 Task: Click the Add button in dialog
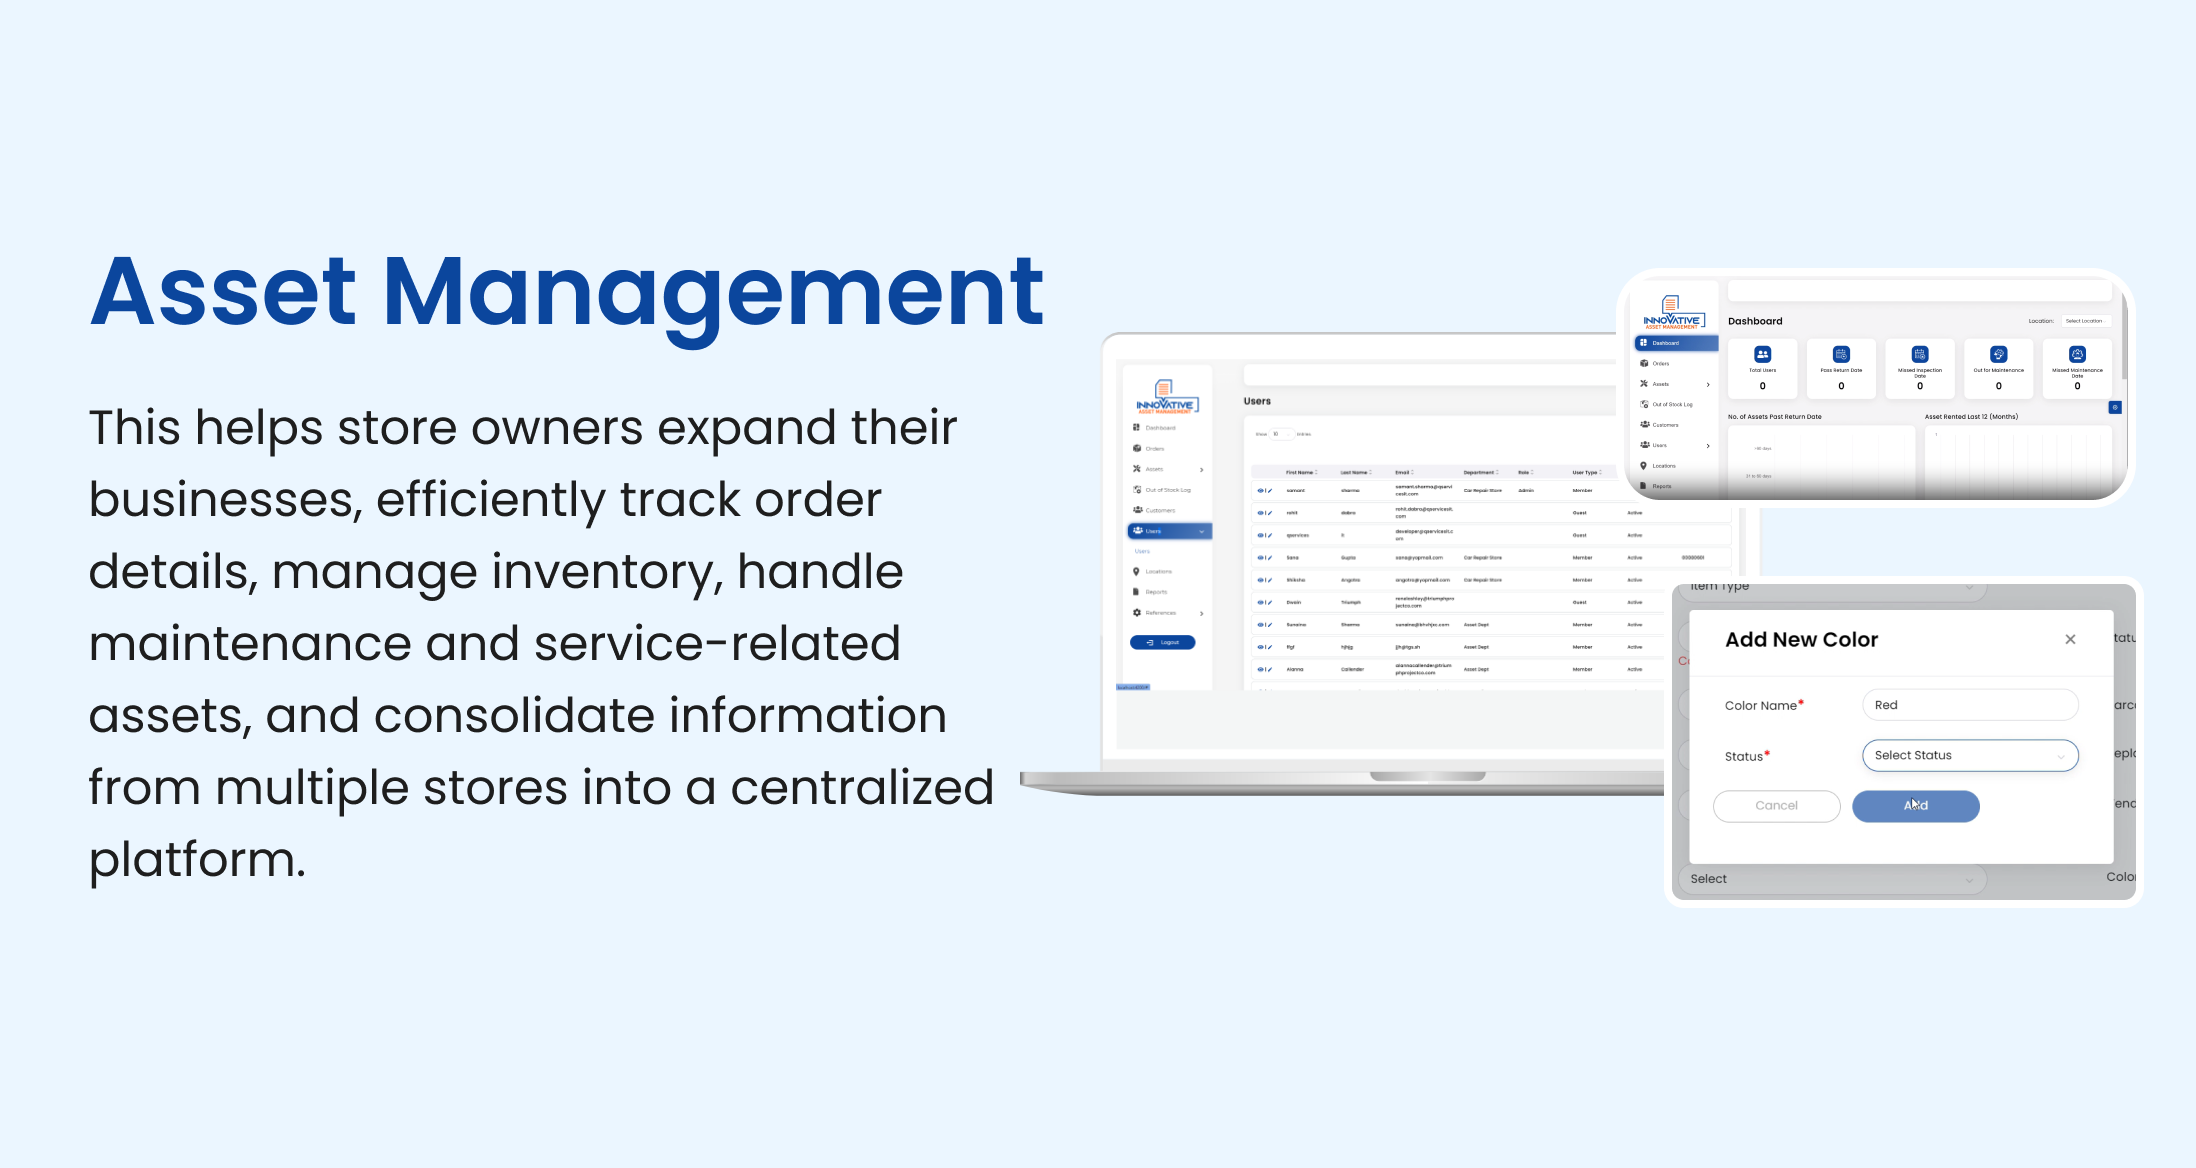pyautogui.click(x=1917, y=806)
